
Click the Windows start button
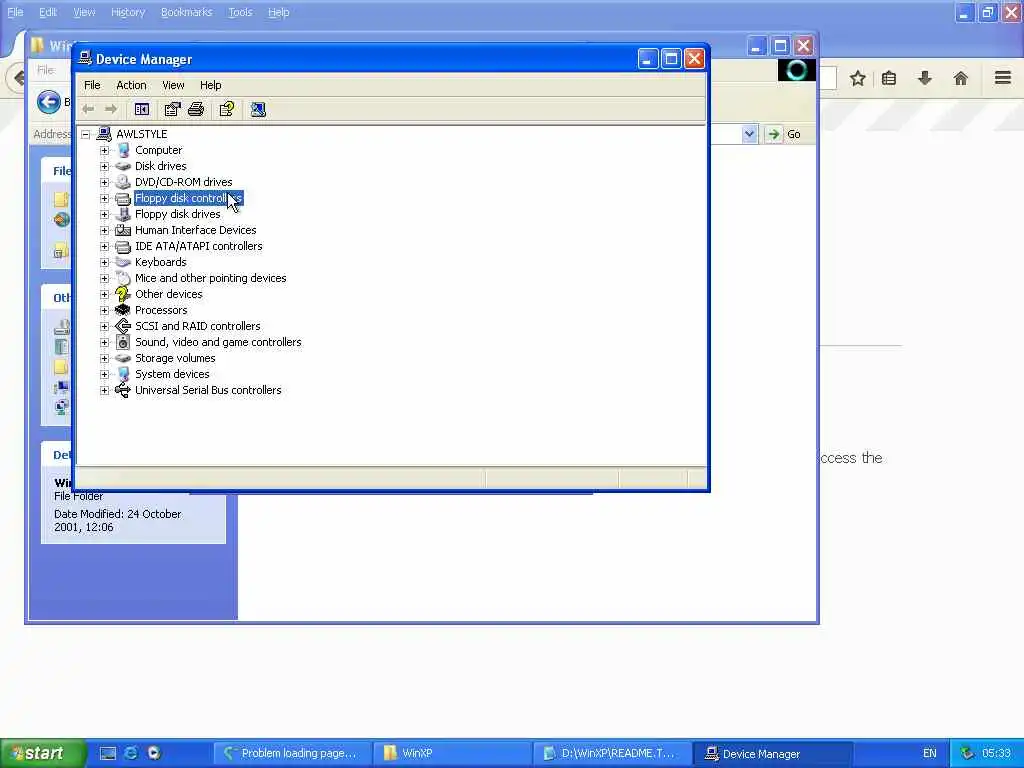[43, 753]
